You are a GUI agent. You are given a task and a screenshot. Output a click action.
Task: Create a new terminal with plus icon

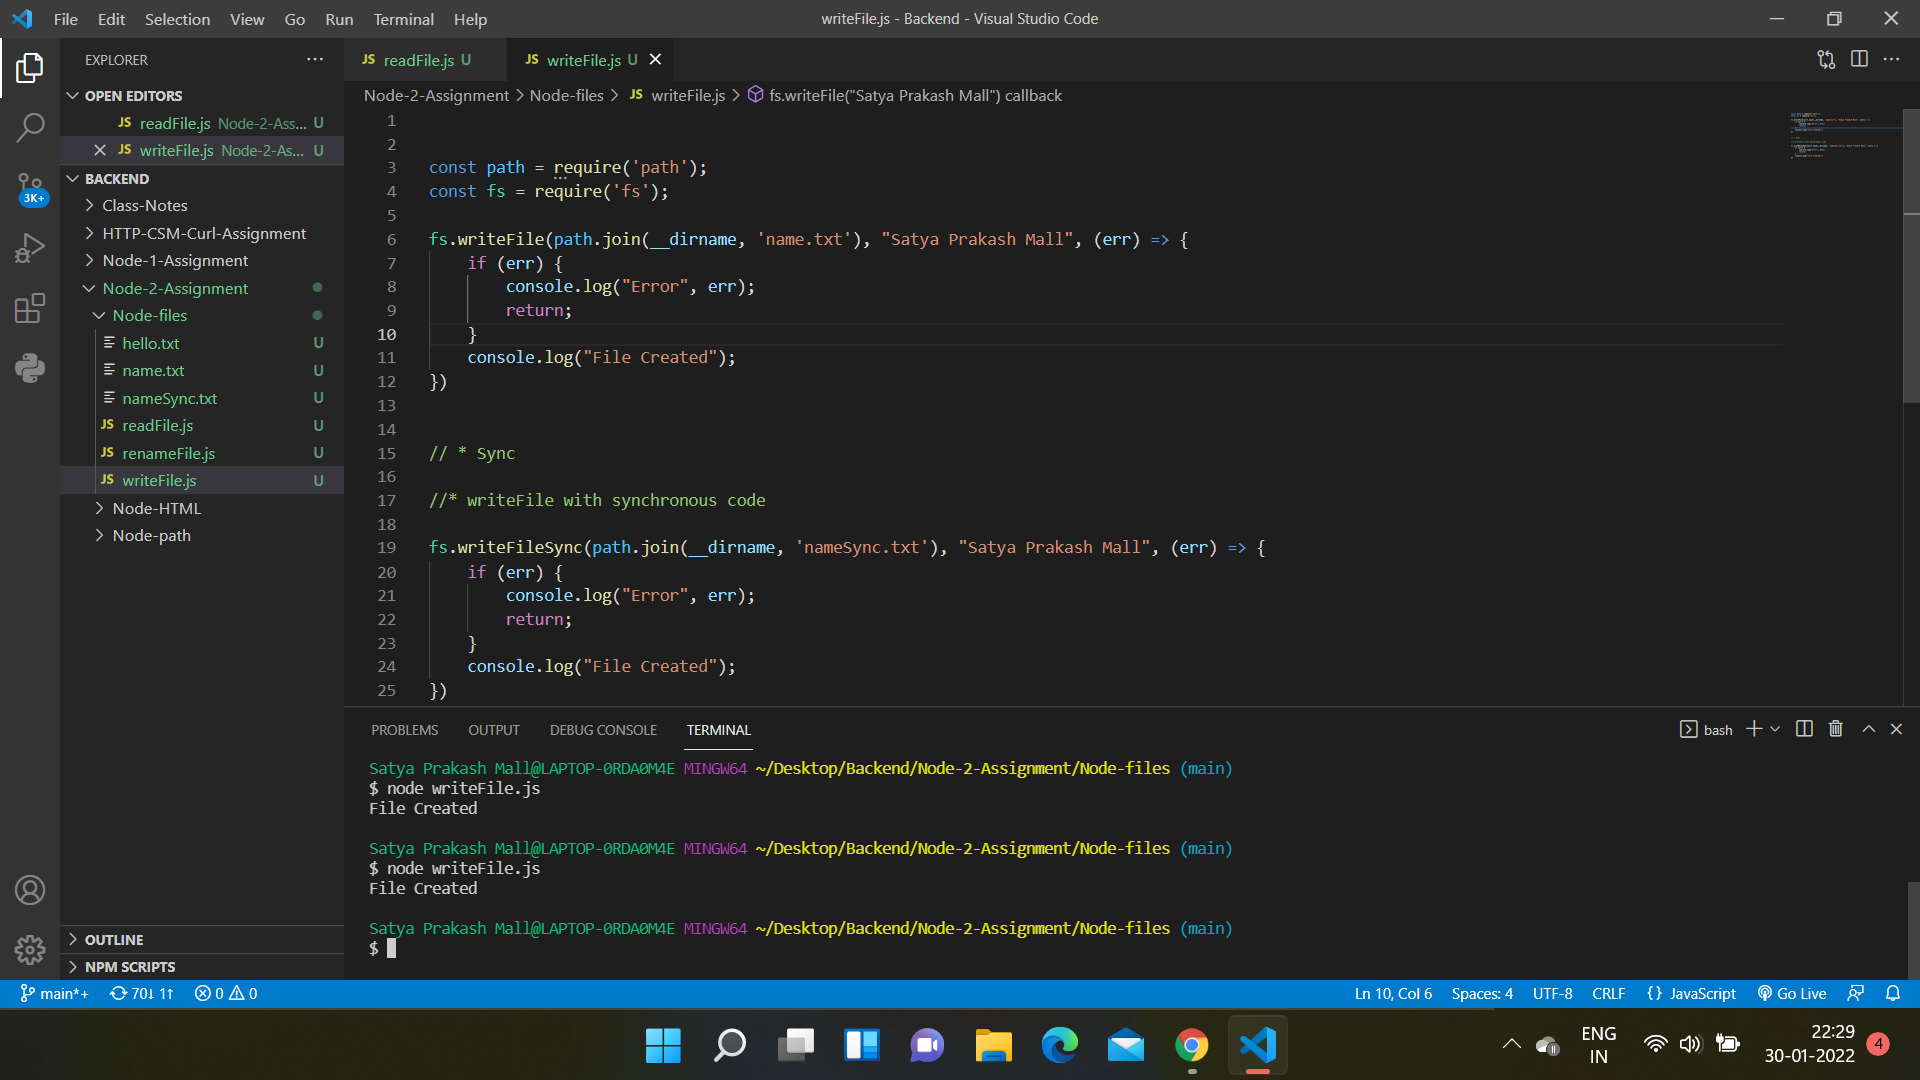pyautogui.click(x=1754, y=729)
